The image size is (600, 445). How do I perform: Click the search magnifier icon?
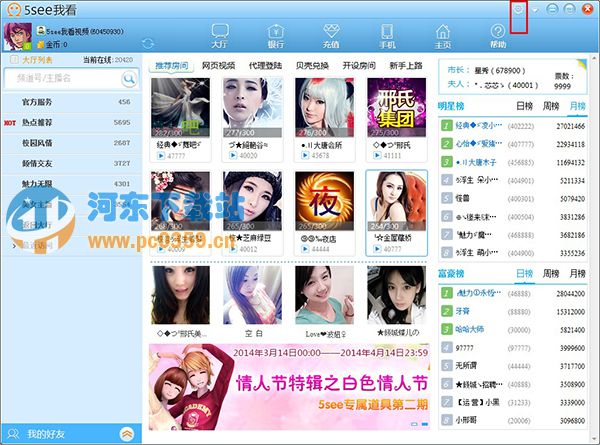[129, 79]
